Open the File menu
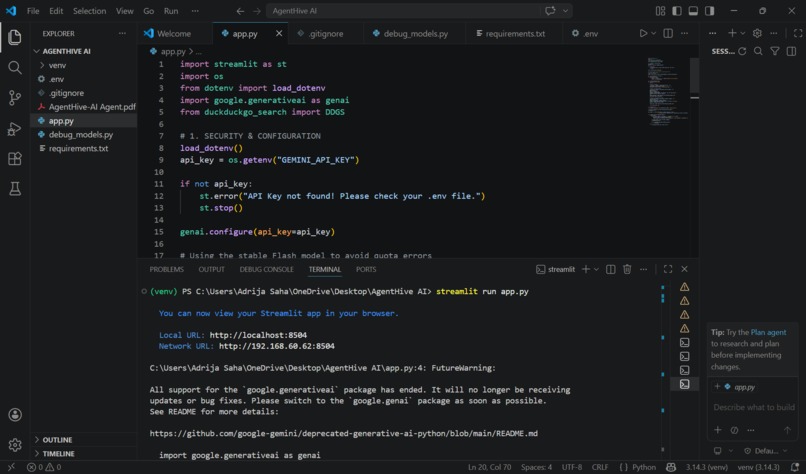 33,11
